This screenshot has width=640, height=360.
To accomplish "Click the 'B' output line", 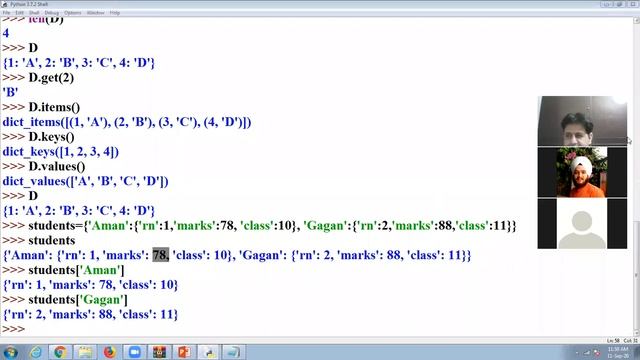I will tap(10, 92).
